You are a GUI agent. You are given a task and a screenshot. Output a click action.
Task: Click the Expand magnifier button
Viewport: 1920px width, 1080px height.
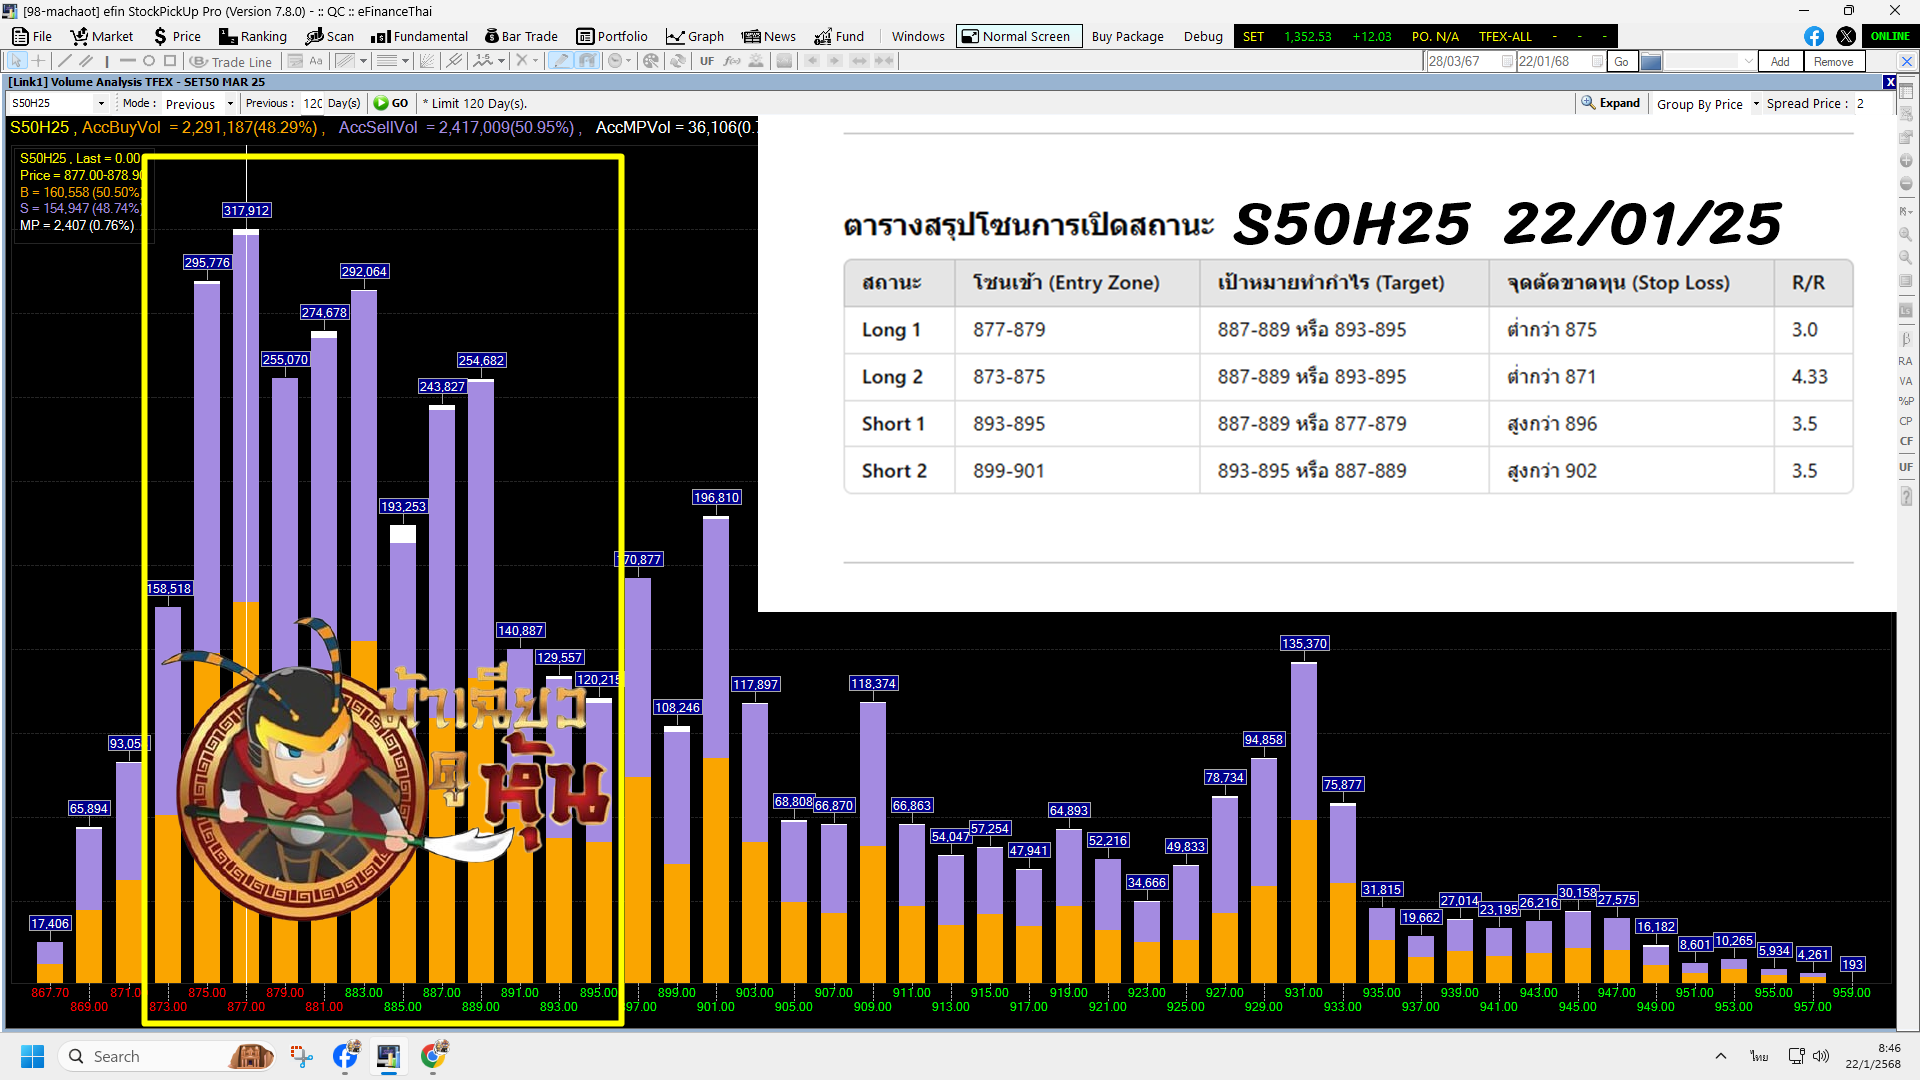coord(1610,103)
